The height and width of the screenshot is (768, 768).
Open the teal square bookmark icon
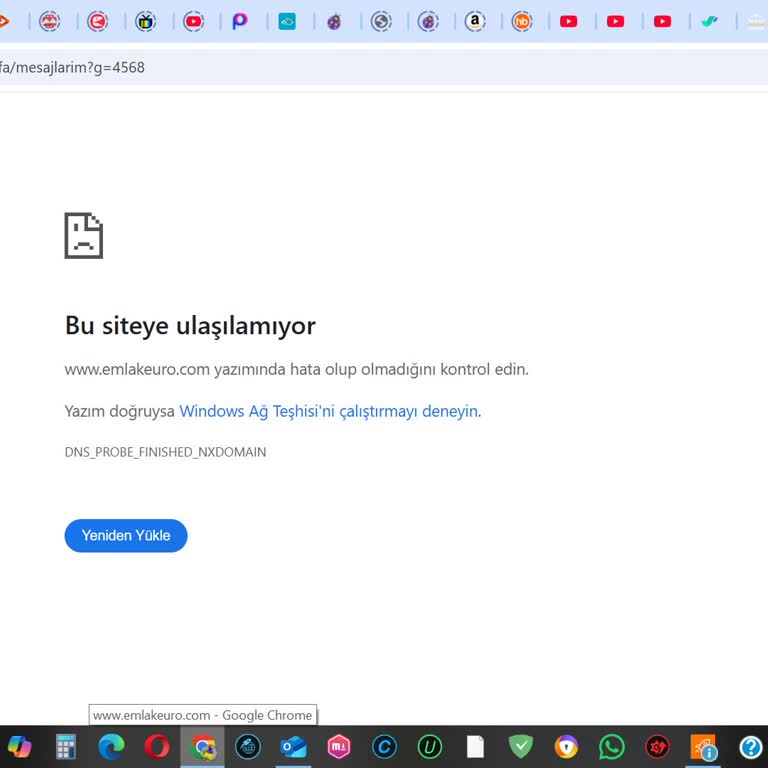click(x=287, y=22)
